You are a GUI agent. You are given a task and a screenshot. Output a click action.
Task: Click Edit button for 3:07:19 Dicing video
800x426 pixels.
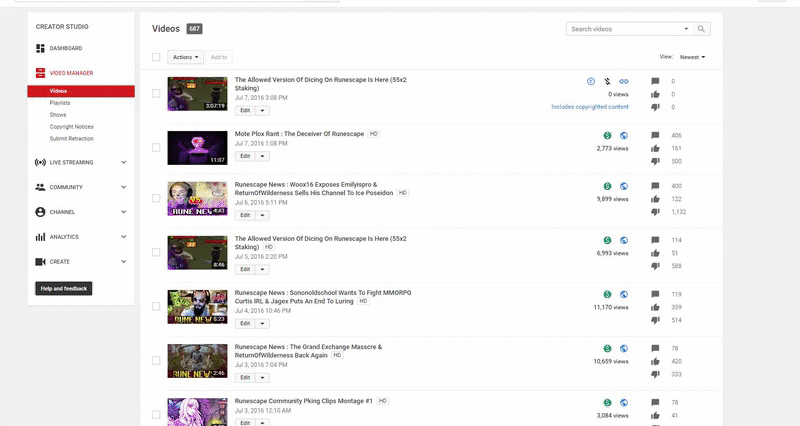245,111
